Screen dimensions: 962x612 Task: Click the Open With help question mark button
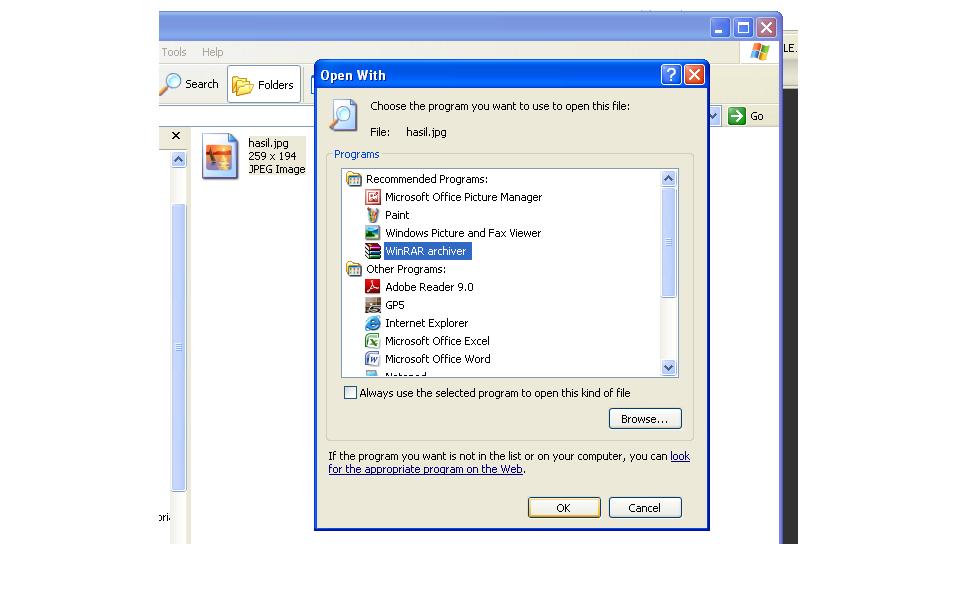671,75
